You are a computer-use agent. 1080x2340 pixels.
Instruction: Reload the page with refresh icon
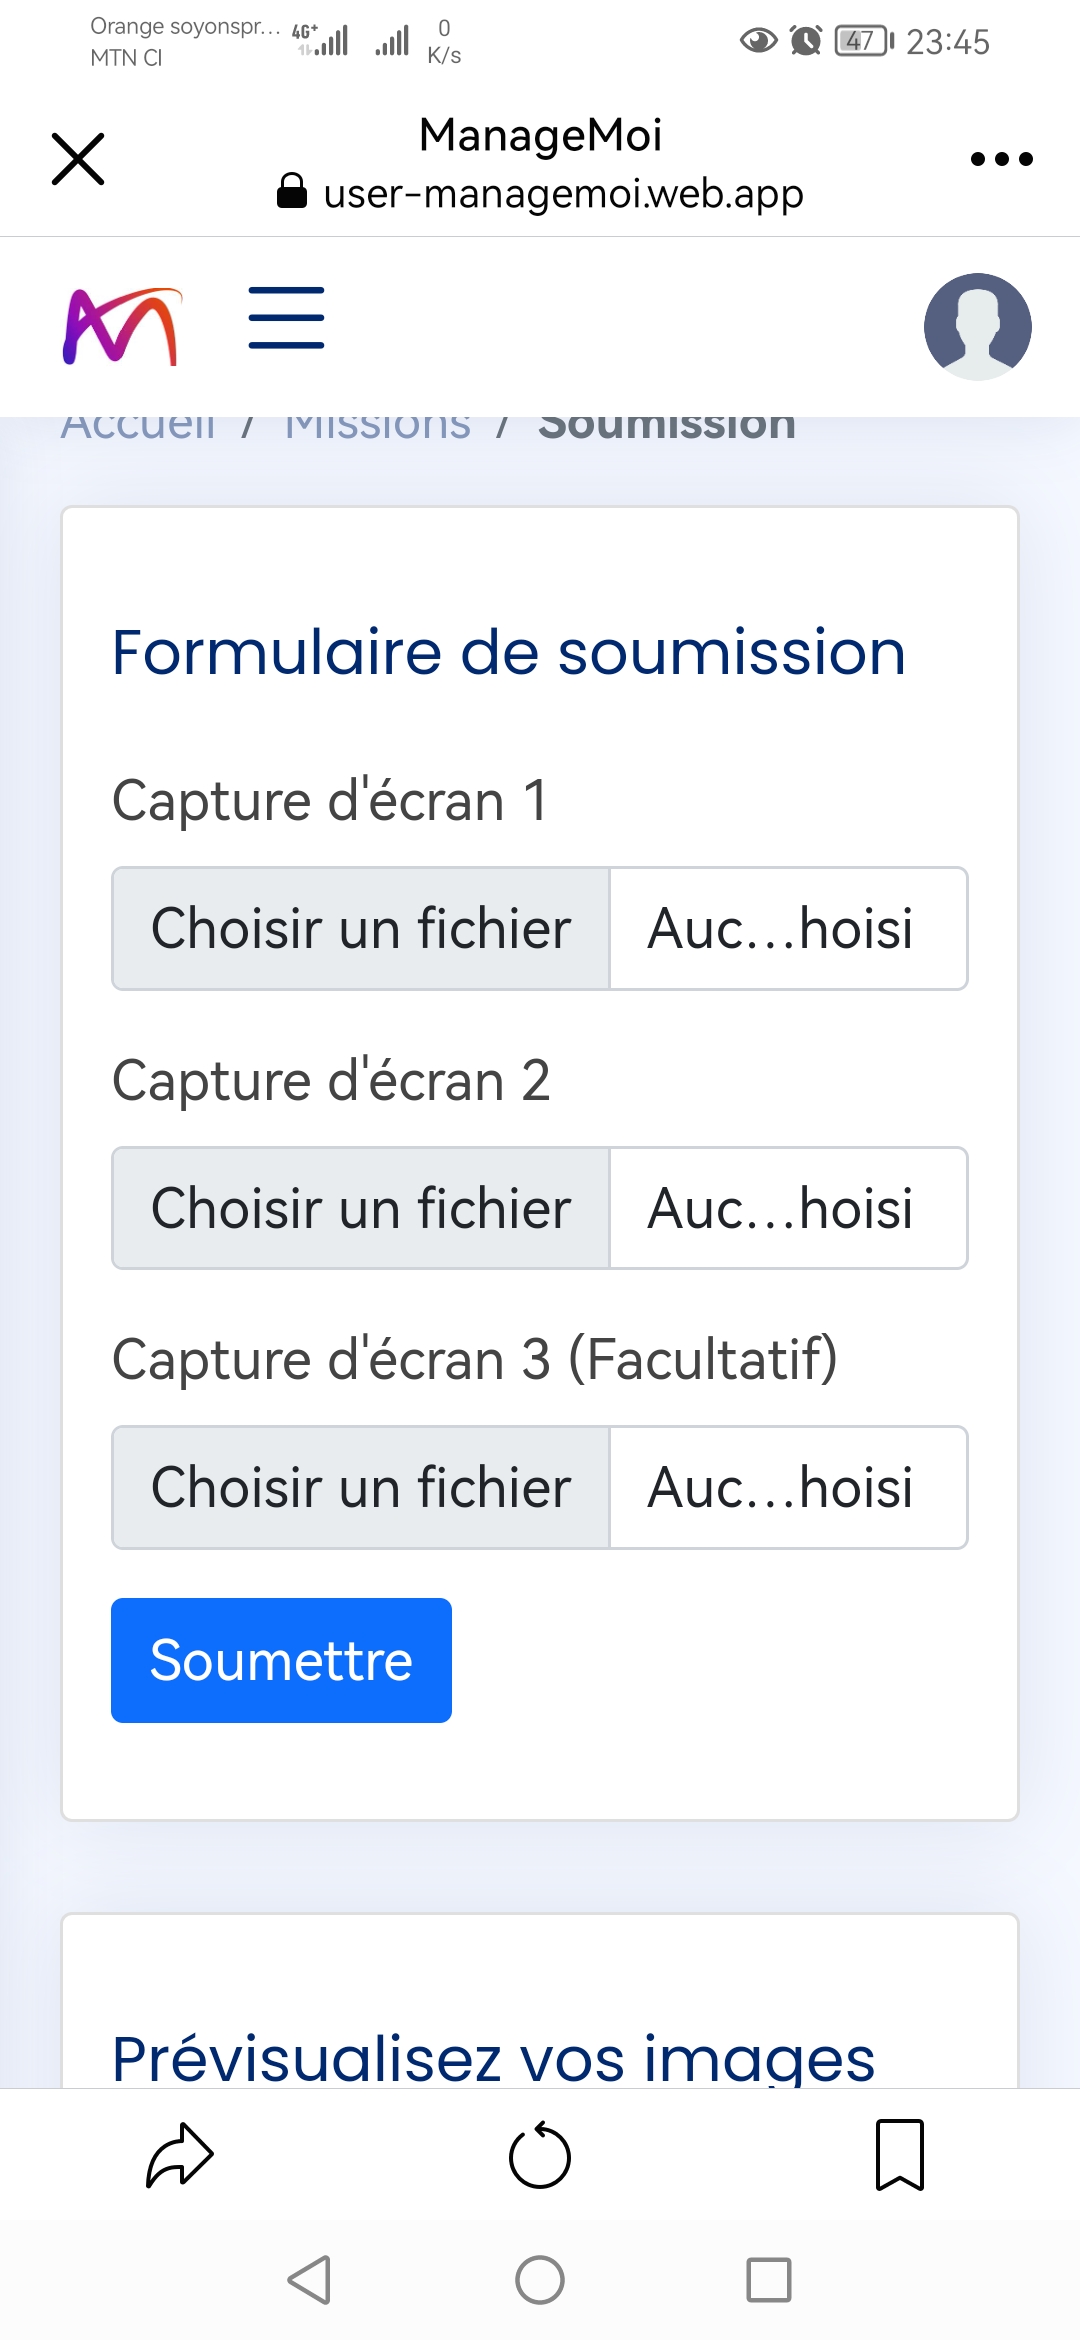(x=540, y=2155)
